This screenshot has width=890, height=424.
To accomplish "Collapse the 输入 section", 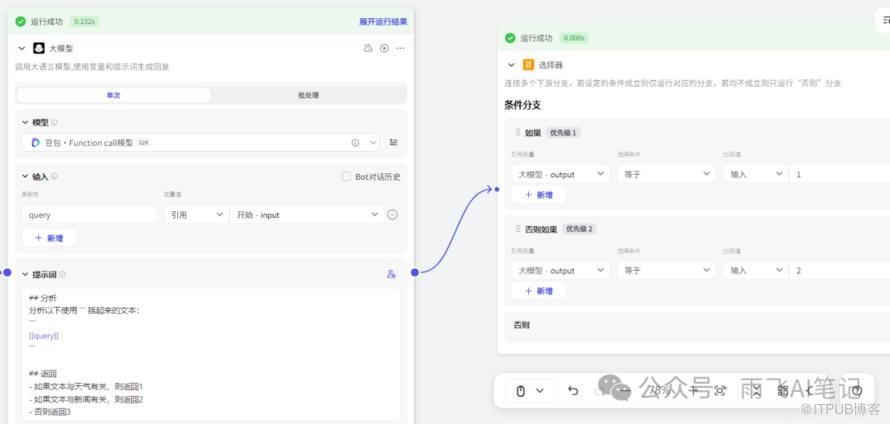I will pyautogui.click(x=25, y=177).
